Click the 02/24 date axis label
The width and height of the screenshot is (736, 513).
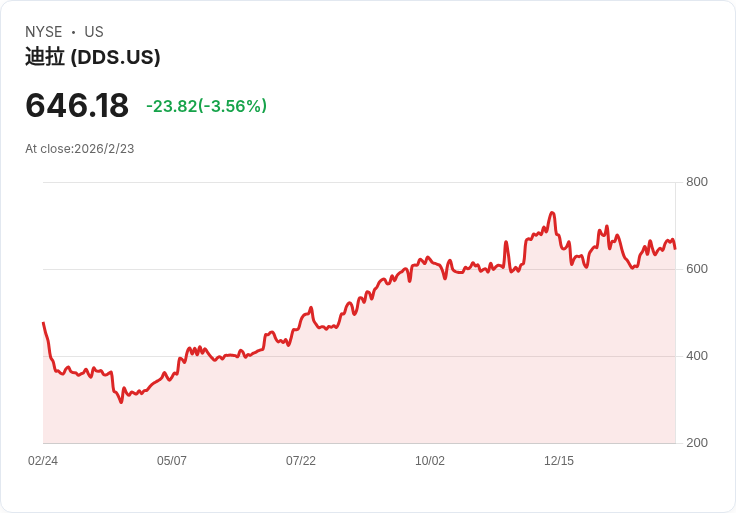[x=43, y=461]
